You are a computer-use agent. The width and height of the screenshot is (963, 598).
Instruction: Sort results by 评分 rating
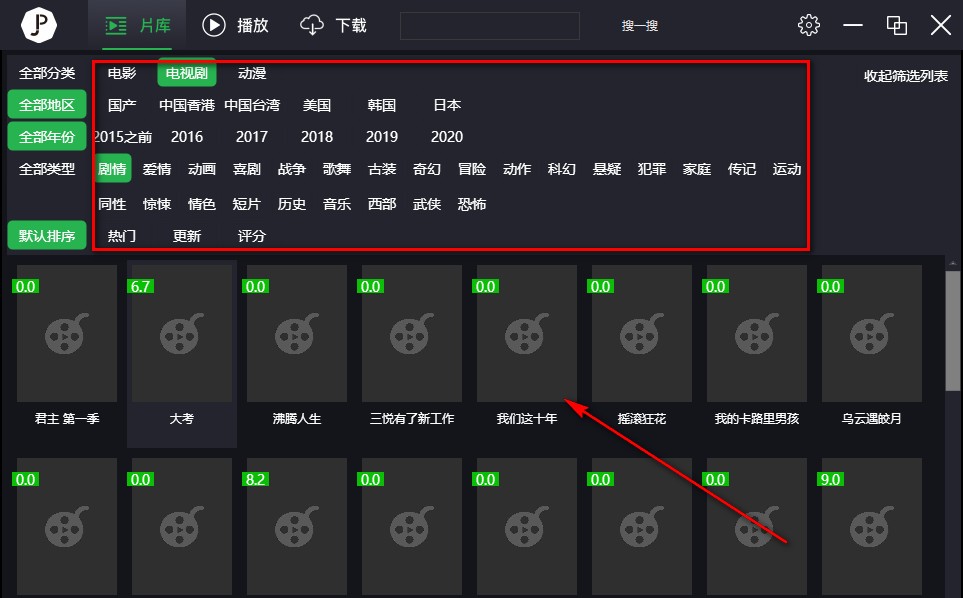[251, 235]
